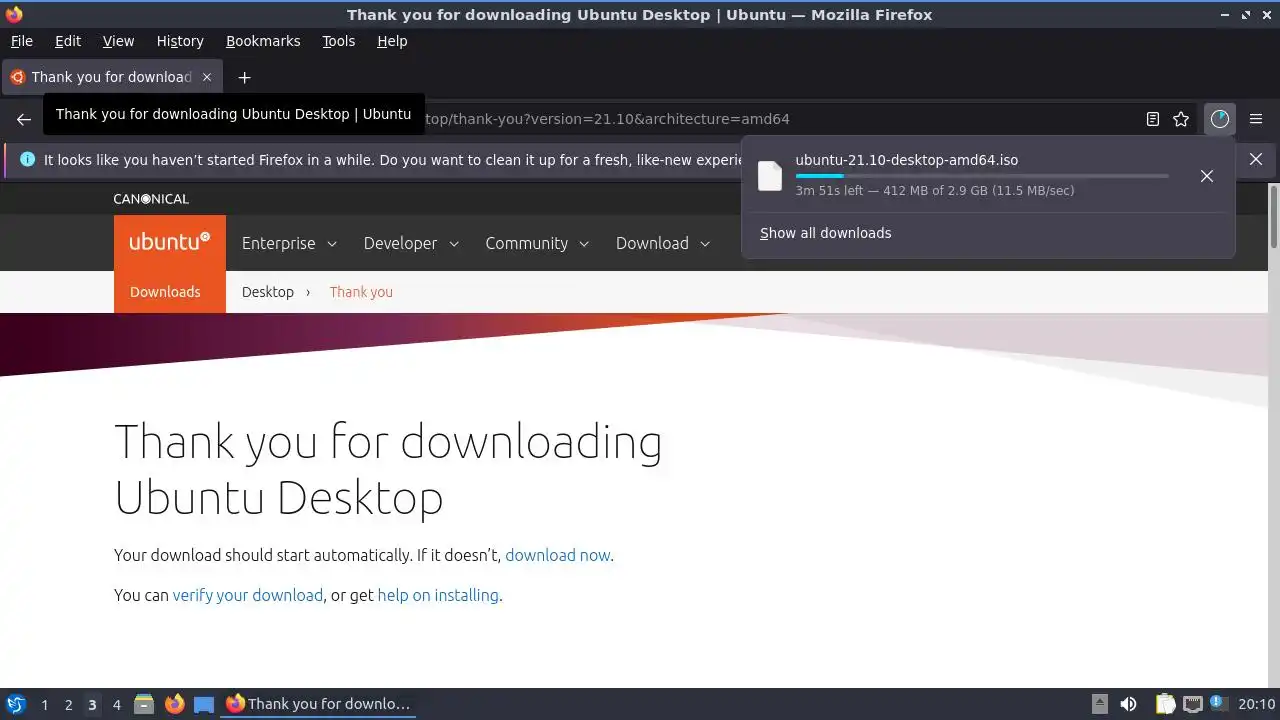
Task: Click the Firefox taskbar window button
Action: [318, 704]
